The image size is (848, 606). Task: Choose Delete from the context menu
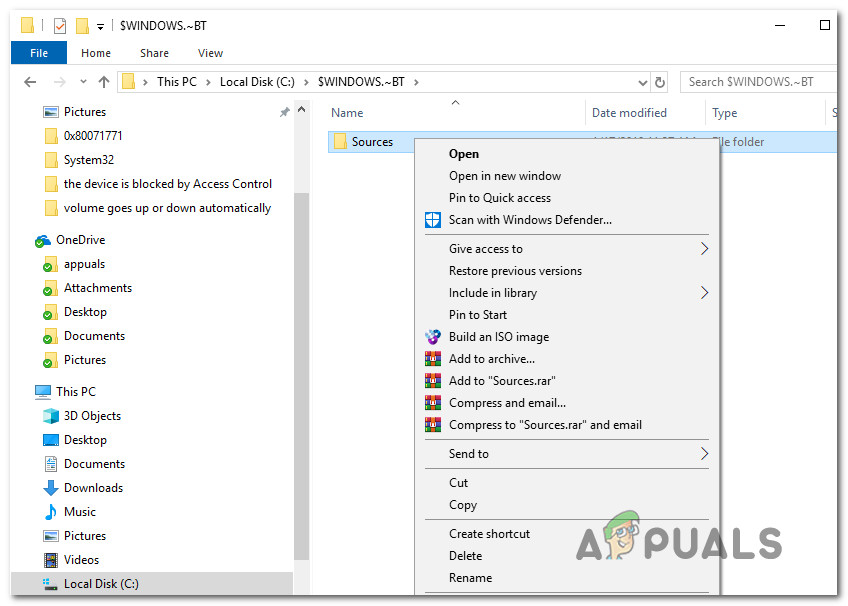coord(465,556)
